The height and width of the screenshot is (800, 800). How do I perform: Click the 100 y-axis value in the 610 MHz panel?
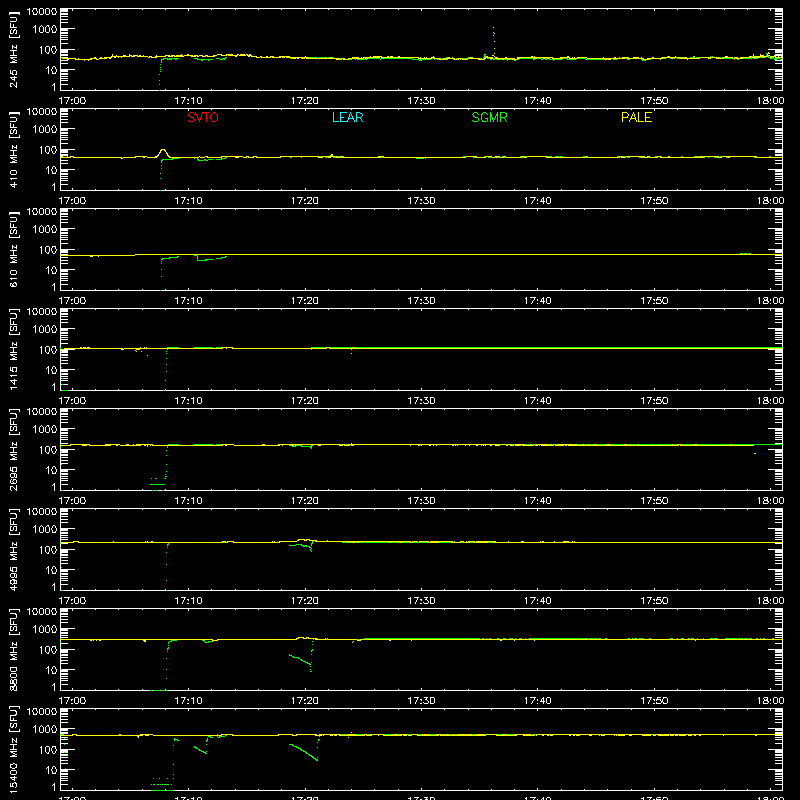click(x=48, y=249)
